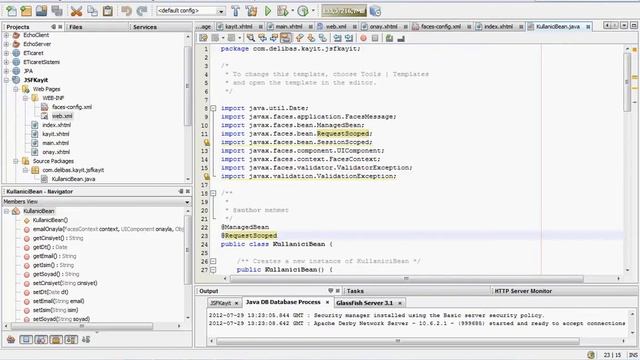This screenshot has height=360, width=640.
Task: Toggle bookmark in editor toolbar
Action: [x=323, y=38]
